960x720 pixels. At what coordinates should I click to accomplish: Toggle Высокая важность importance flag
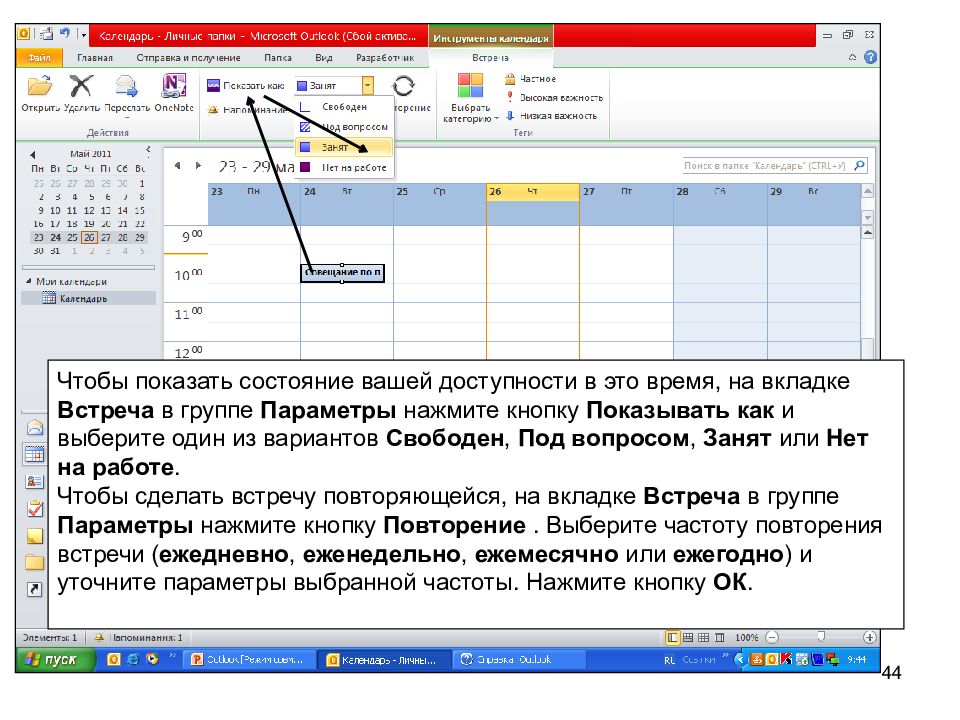(554, 97)
